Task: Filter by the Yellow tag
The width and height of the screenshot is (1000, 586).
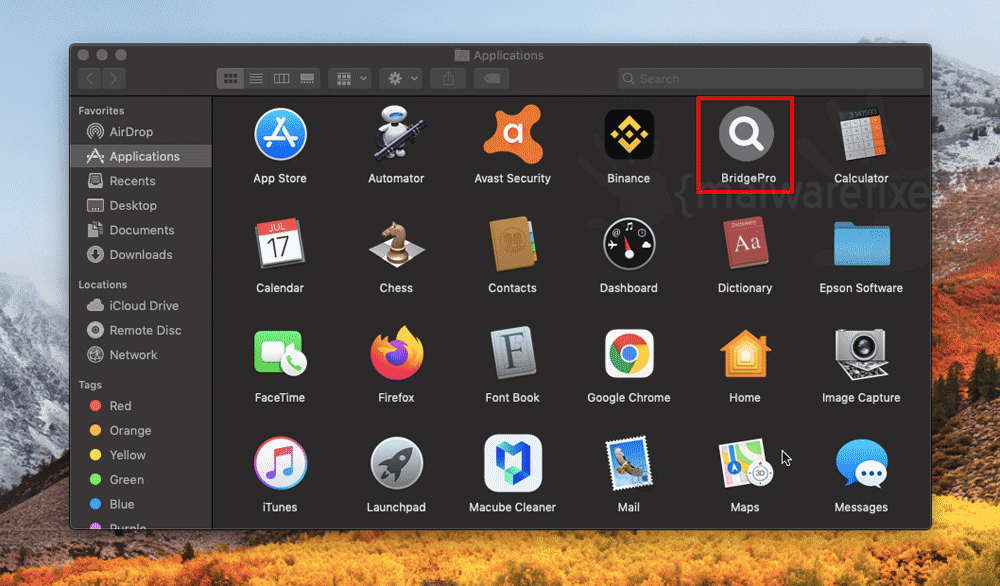Action: tap(140, 455)
